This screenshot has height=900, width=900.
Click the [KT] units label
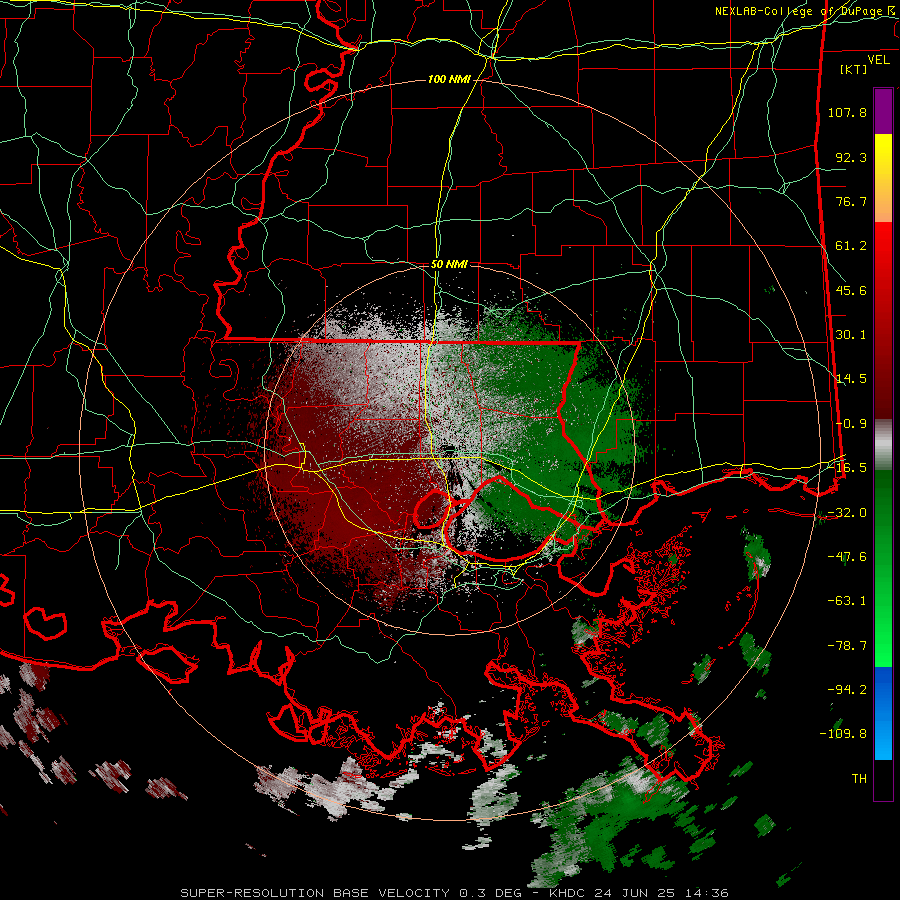(x=854, y=69)
